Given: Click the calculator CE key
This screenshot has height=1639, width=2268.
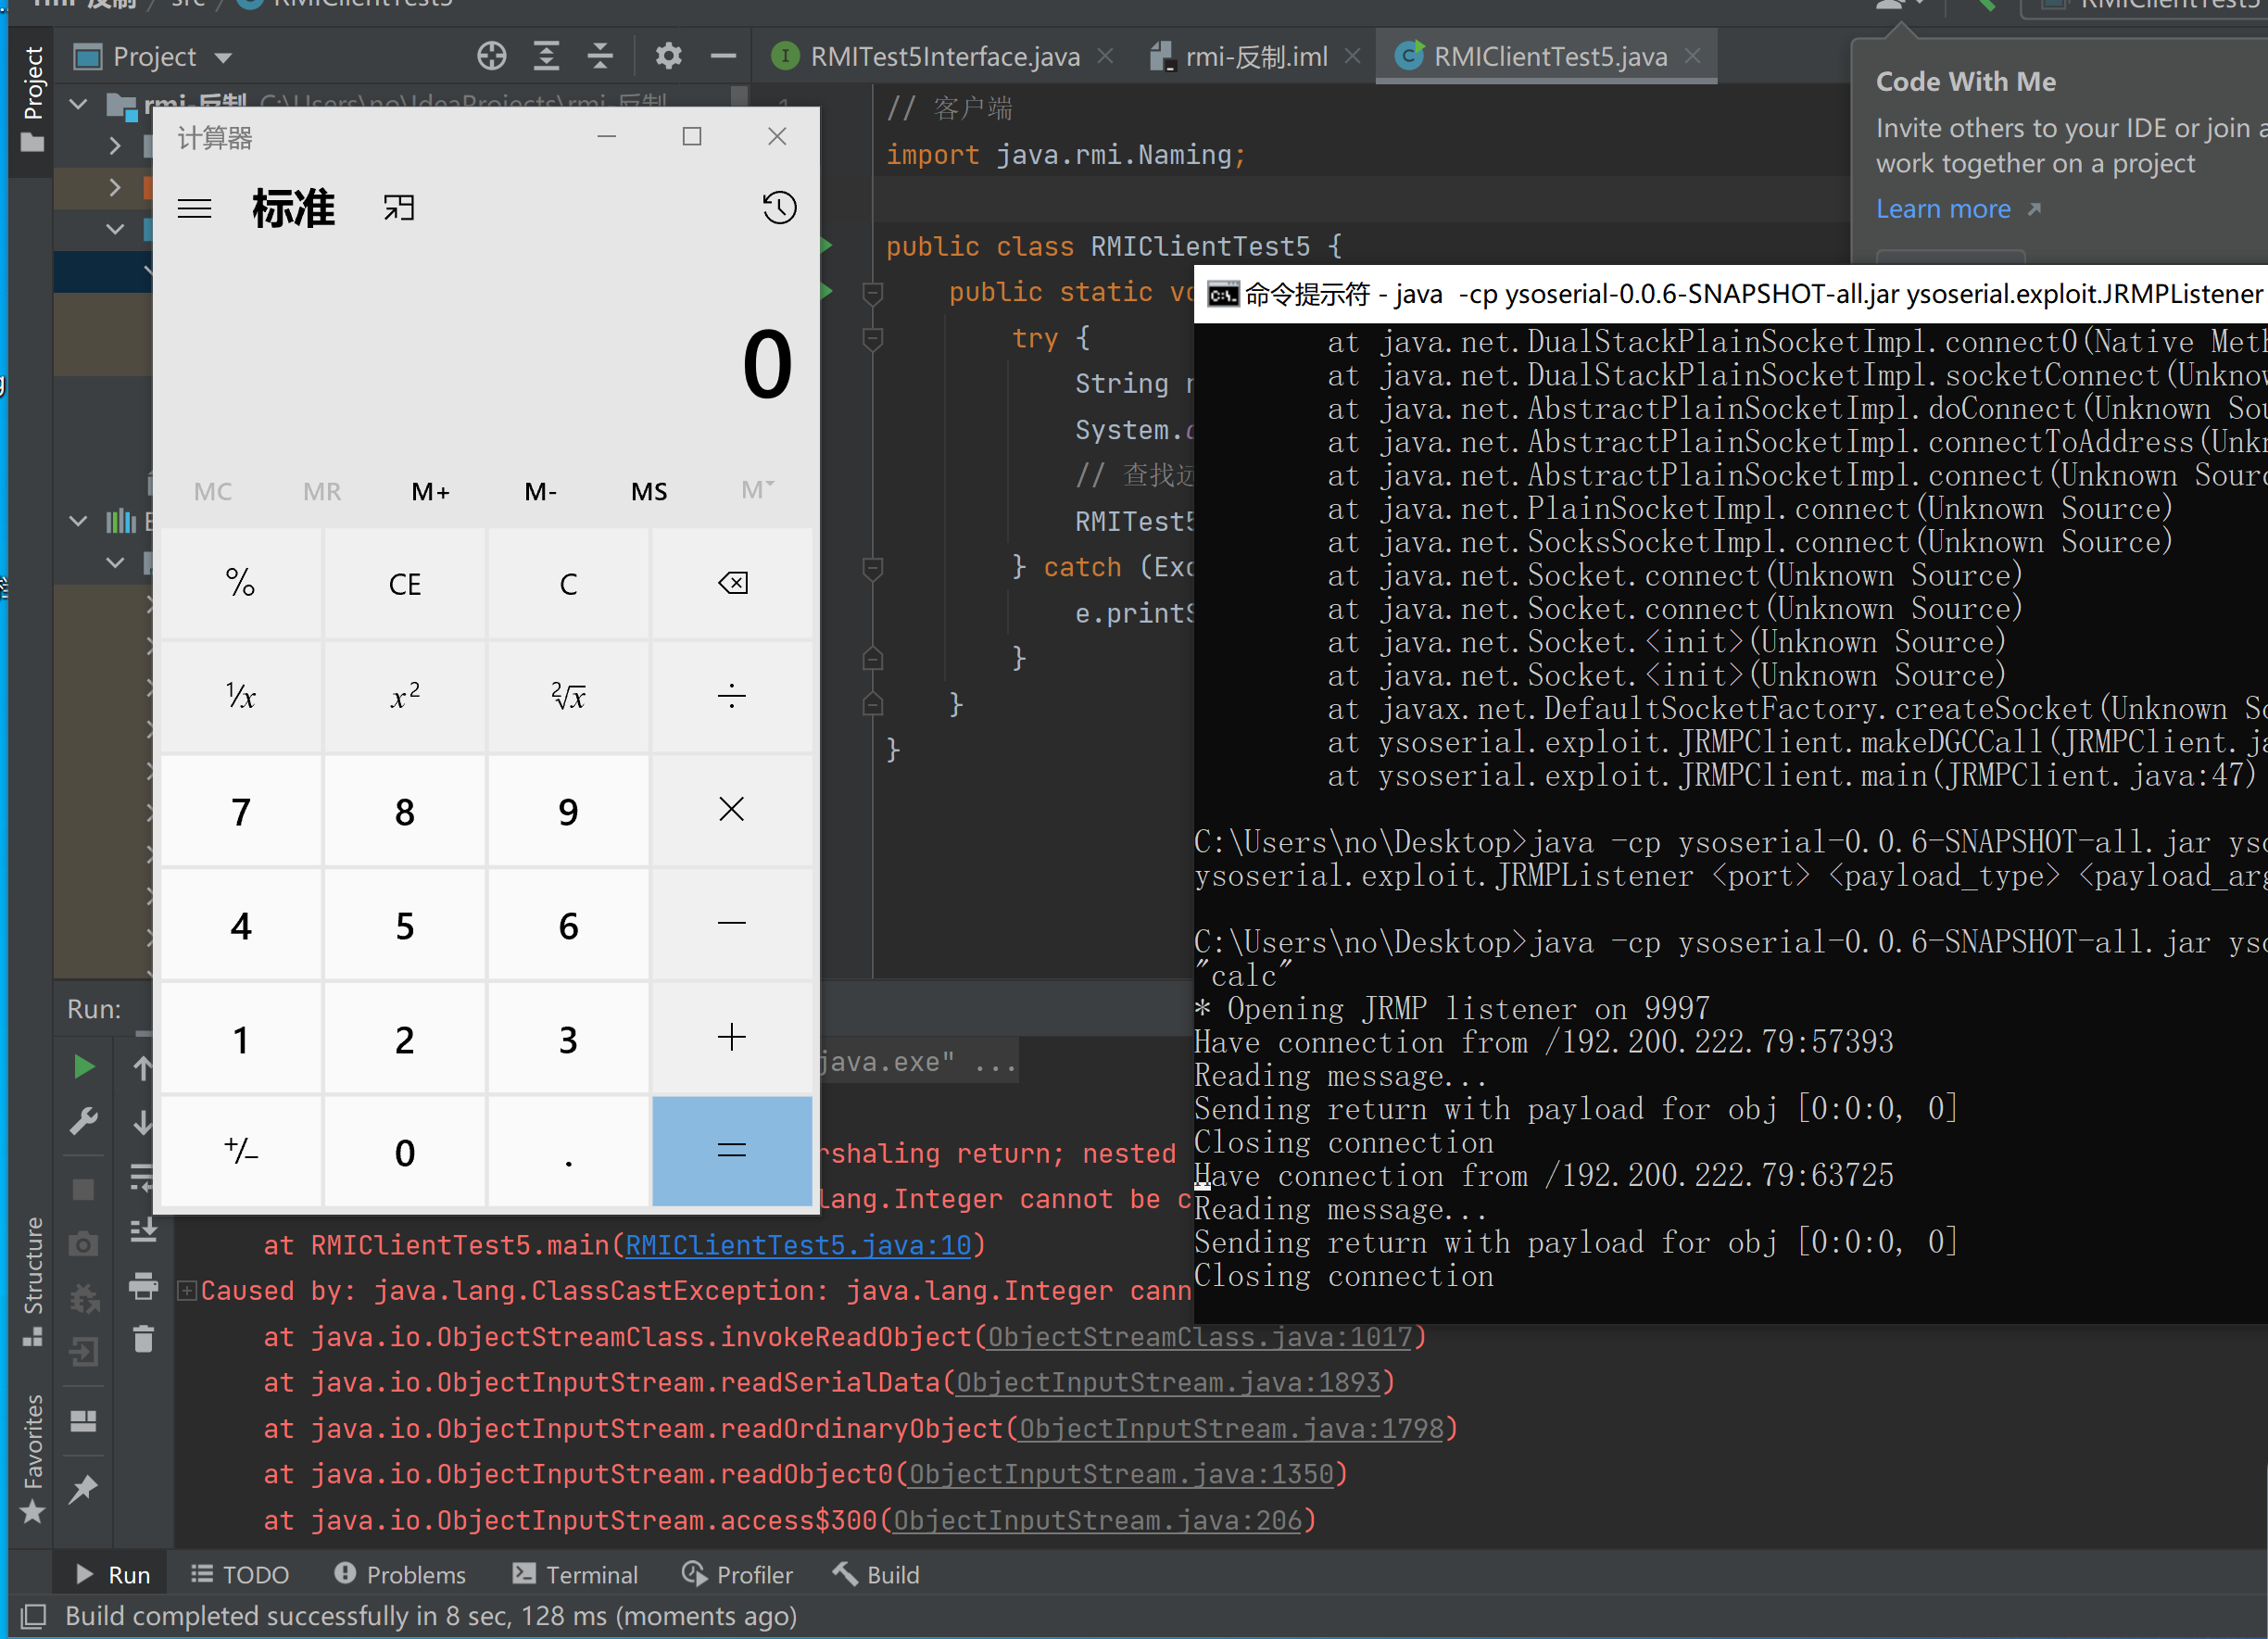Looking at the screenshot, I should click(405, 583).
